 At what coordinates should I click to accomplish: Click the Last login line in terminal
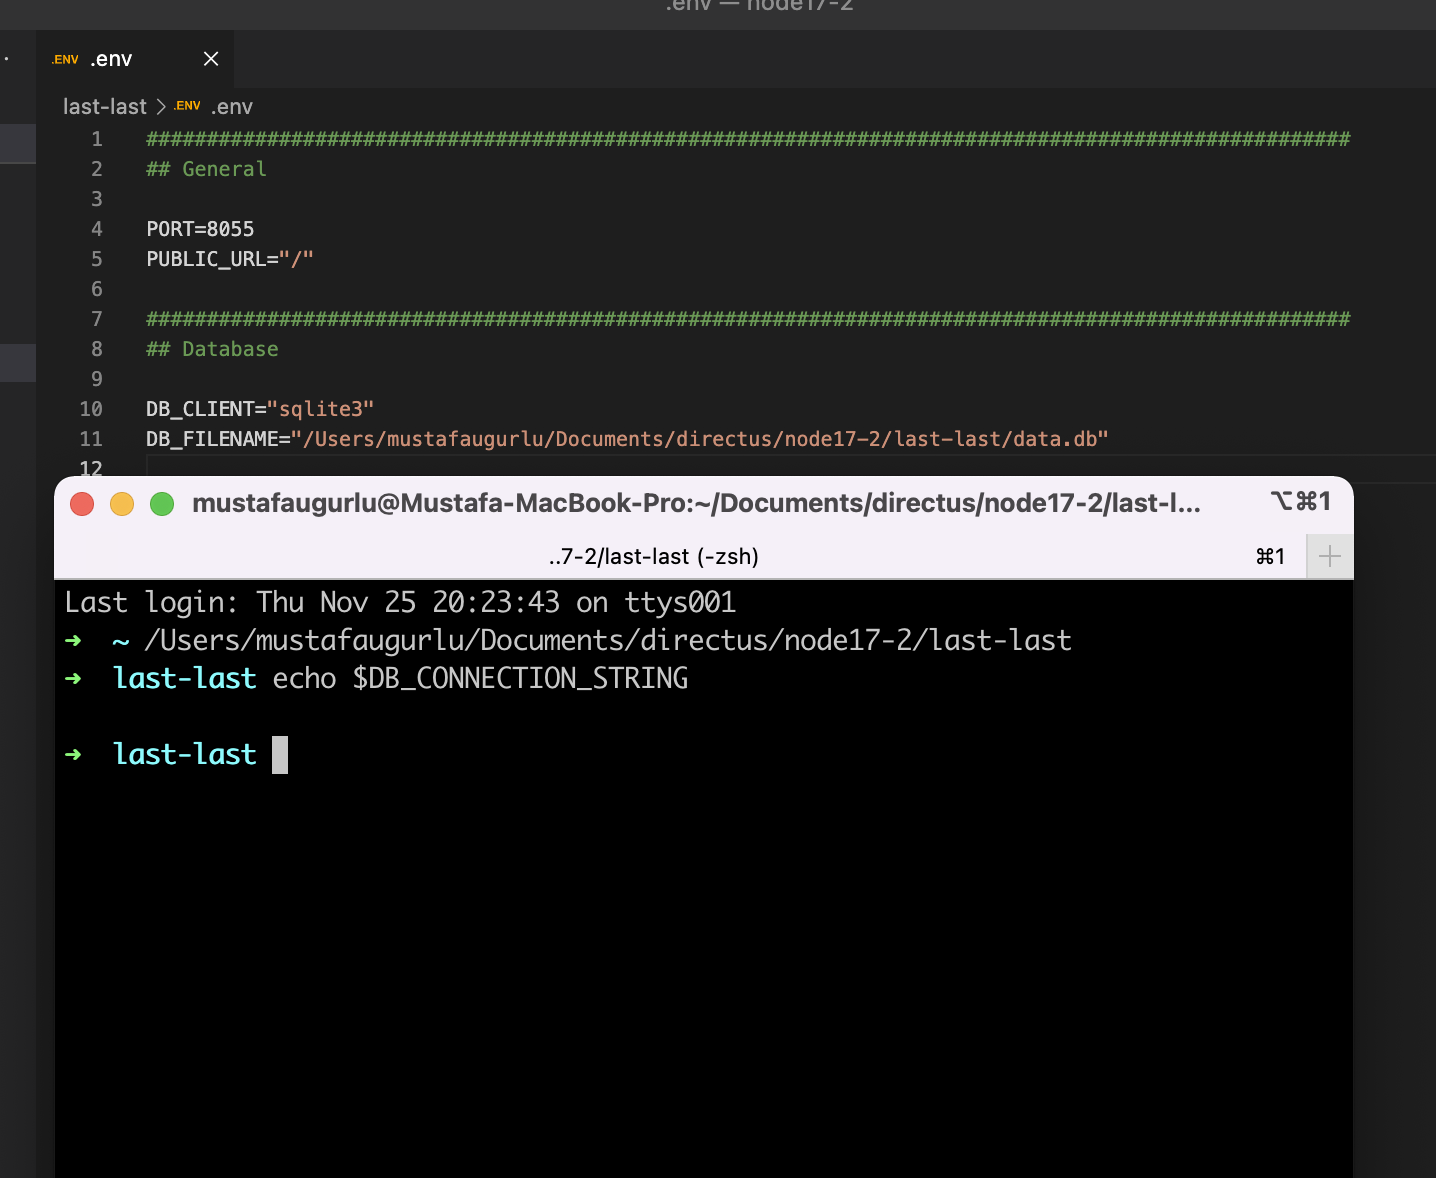tap(400, 602)
